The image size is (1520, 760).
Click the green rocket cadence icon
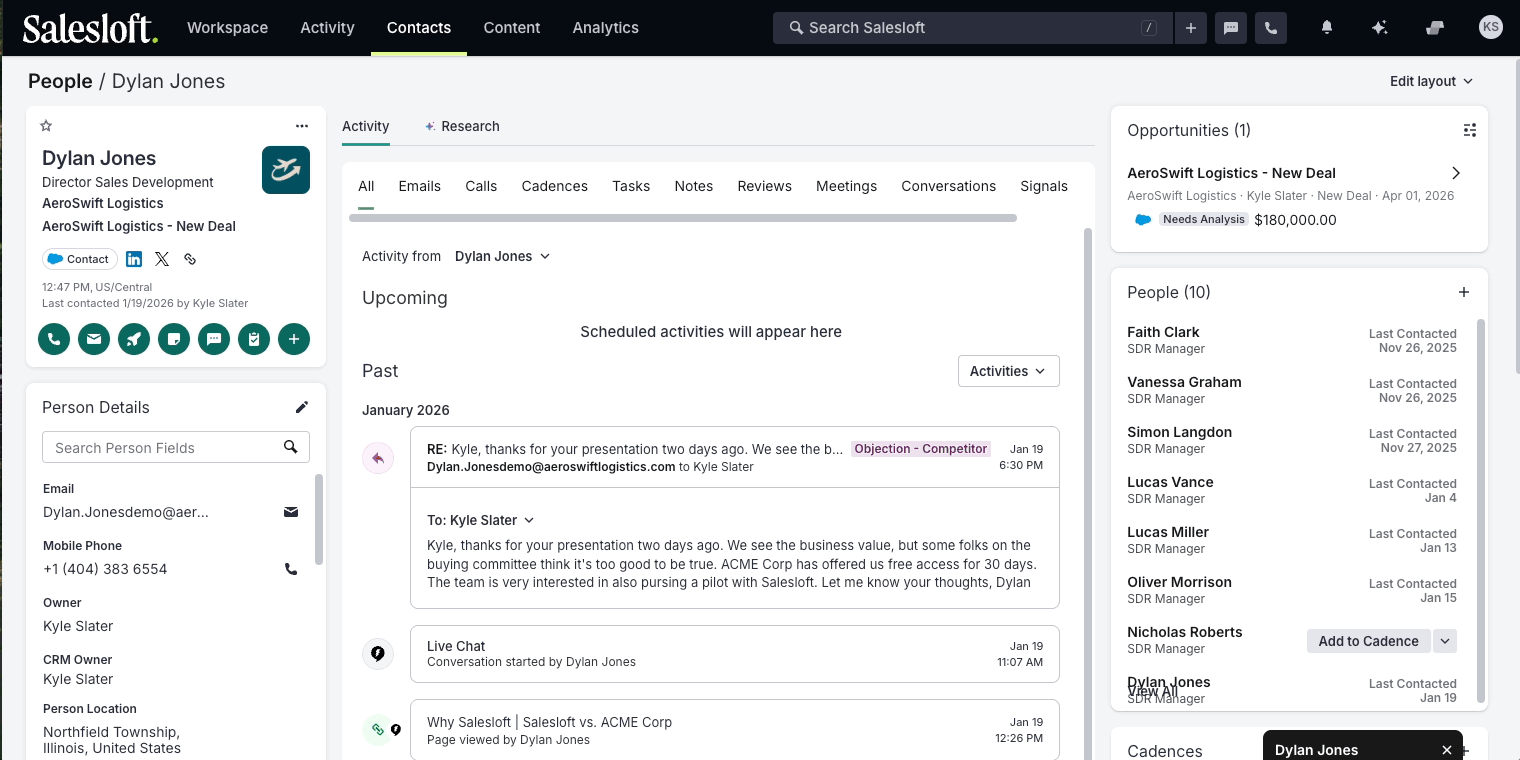coord(134,339)
